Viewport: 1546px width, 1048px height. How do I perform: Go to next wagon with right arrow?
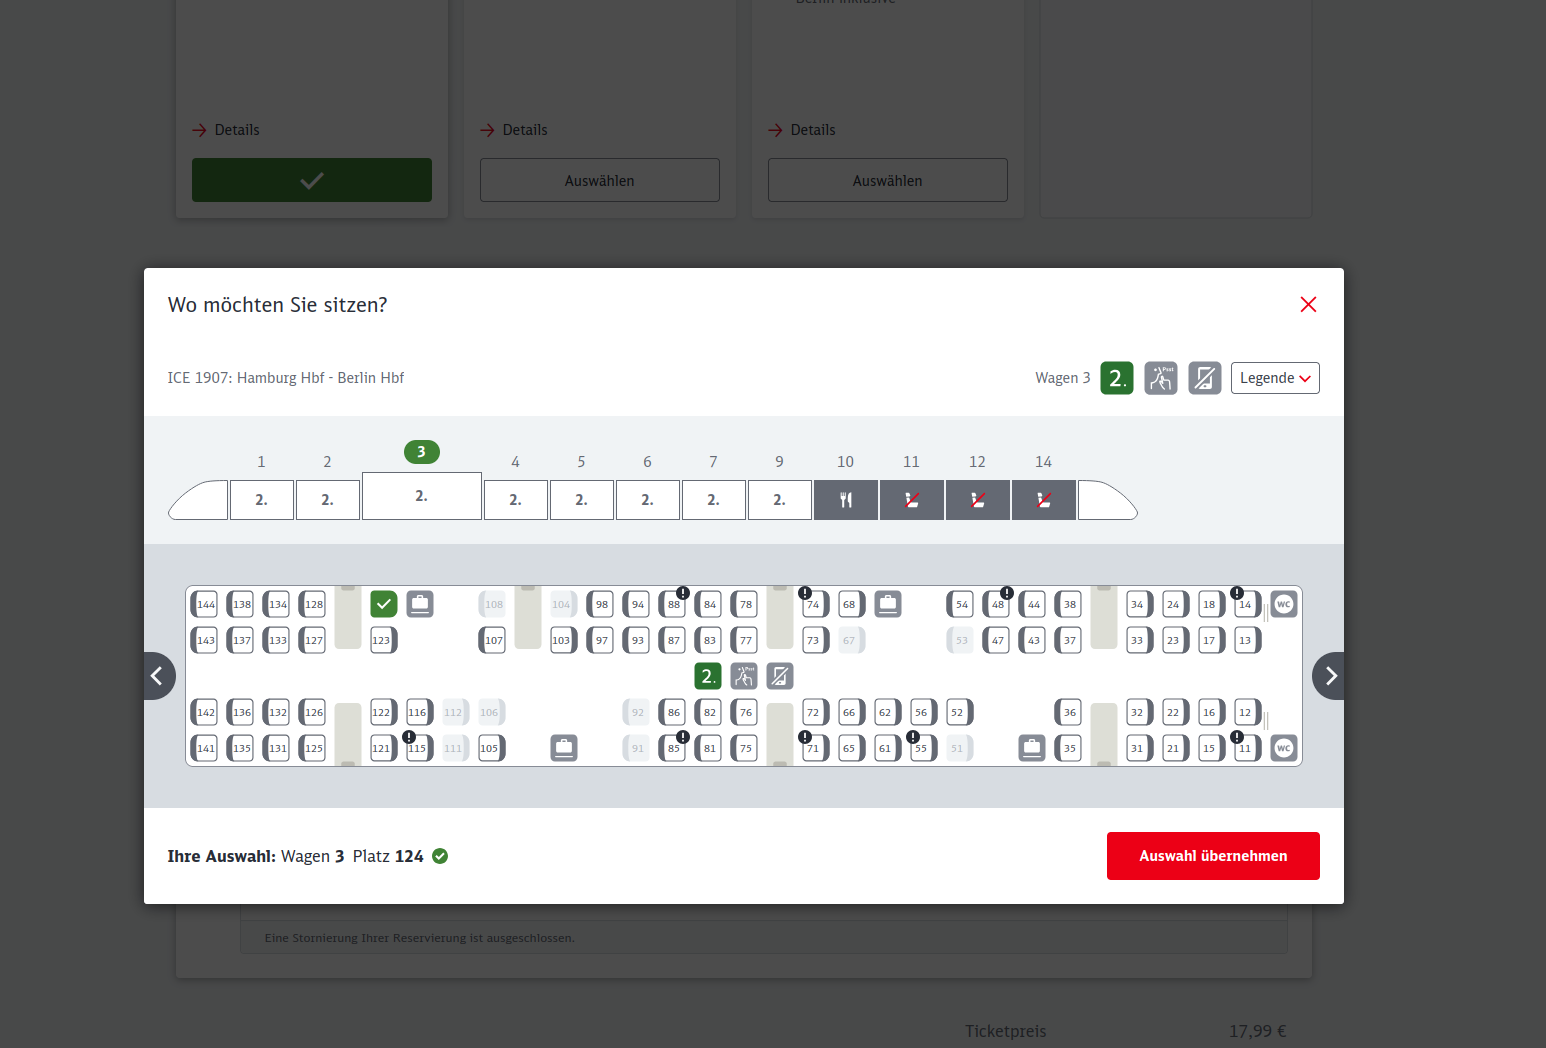tap(1330, 676)
